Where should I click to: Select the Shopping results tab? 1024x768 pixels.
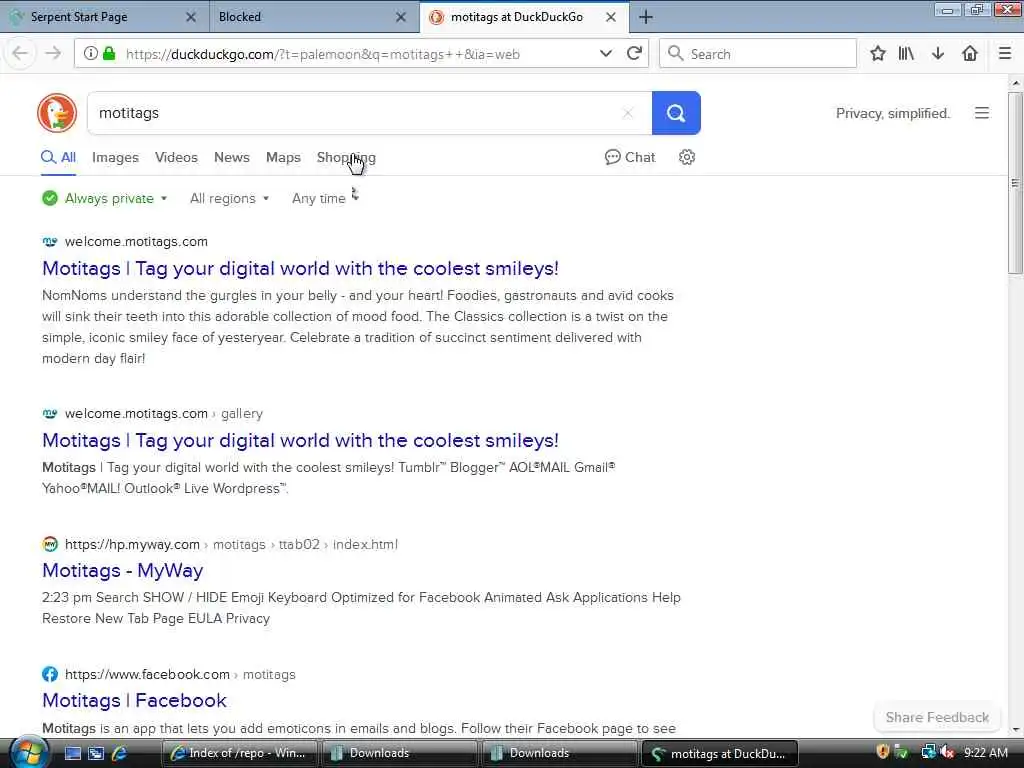point(346,157)
